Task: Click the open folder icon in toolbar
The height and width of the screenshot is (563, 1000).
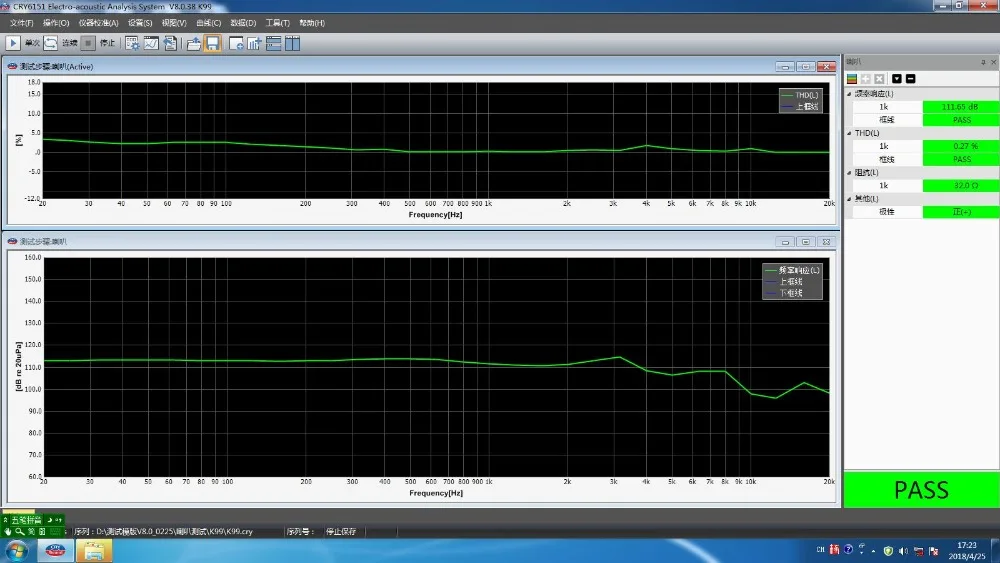Action: click(194, 43)
